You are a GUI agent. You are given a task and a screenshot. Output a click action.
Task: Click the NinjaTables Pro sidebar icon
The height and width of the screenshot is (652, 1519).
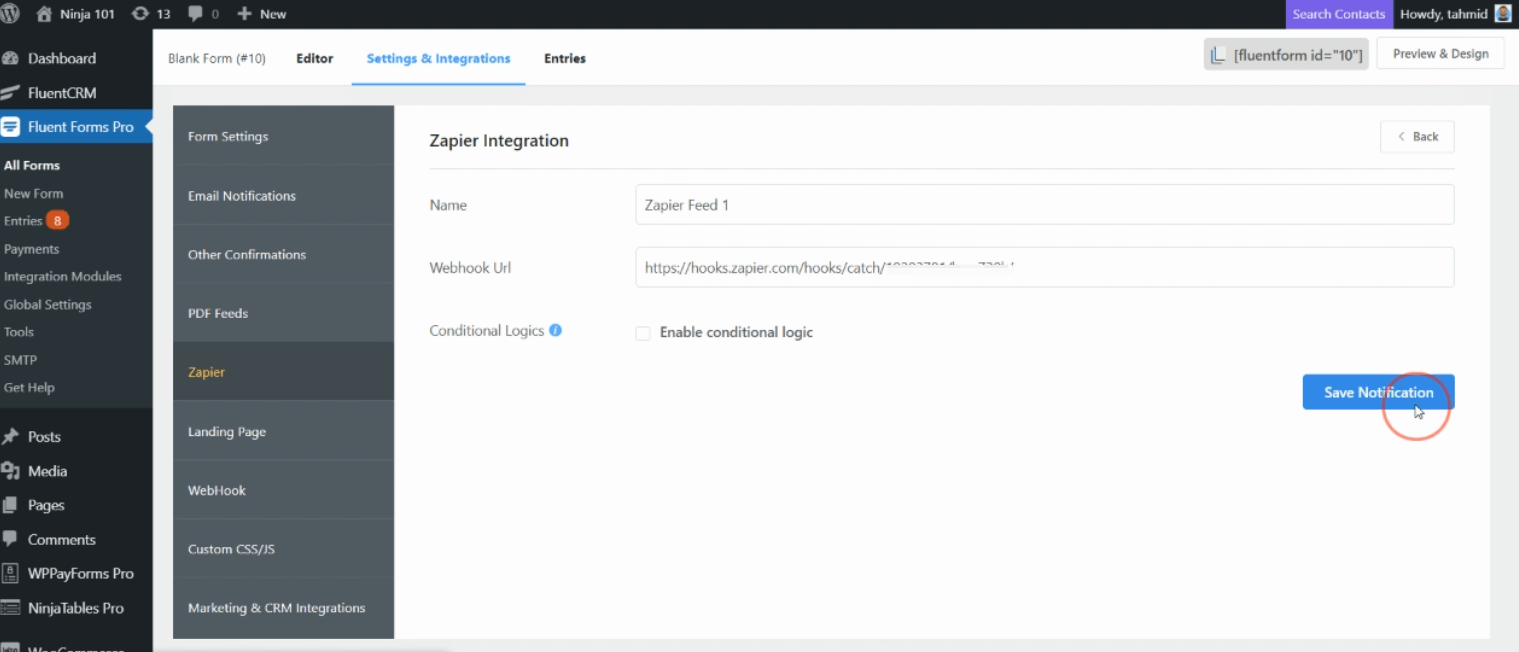(x=16, y=607)
